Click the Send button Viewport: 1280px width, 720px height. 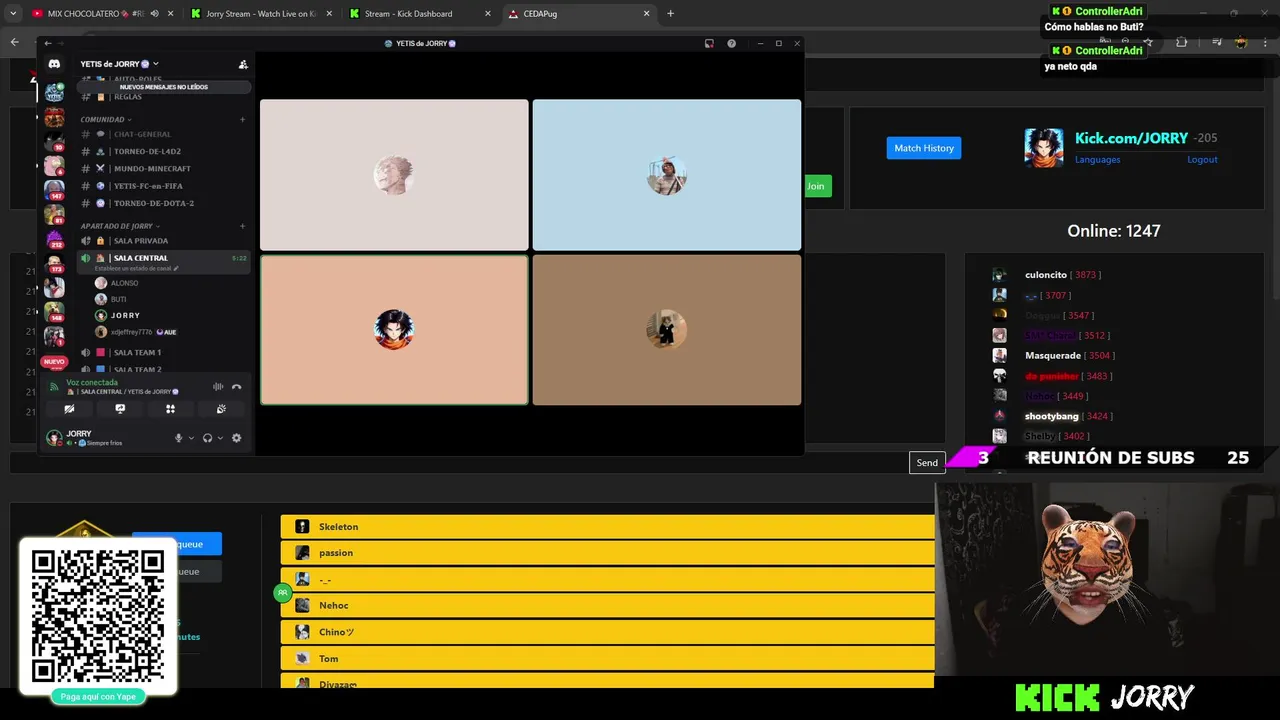tap(927, 463)
